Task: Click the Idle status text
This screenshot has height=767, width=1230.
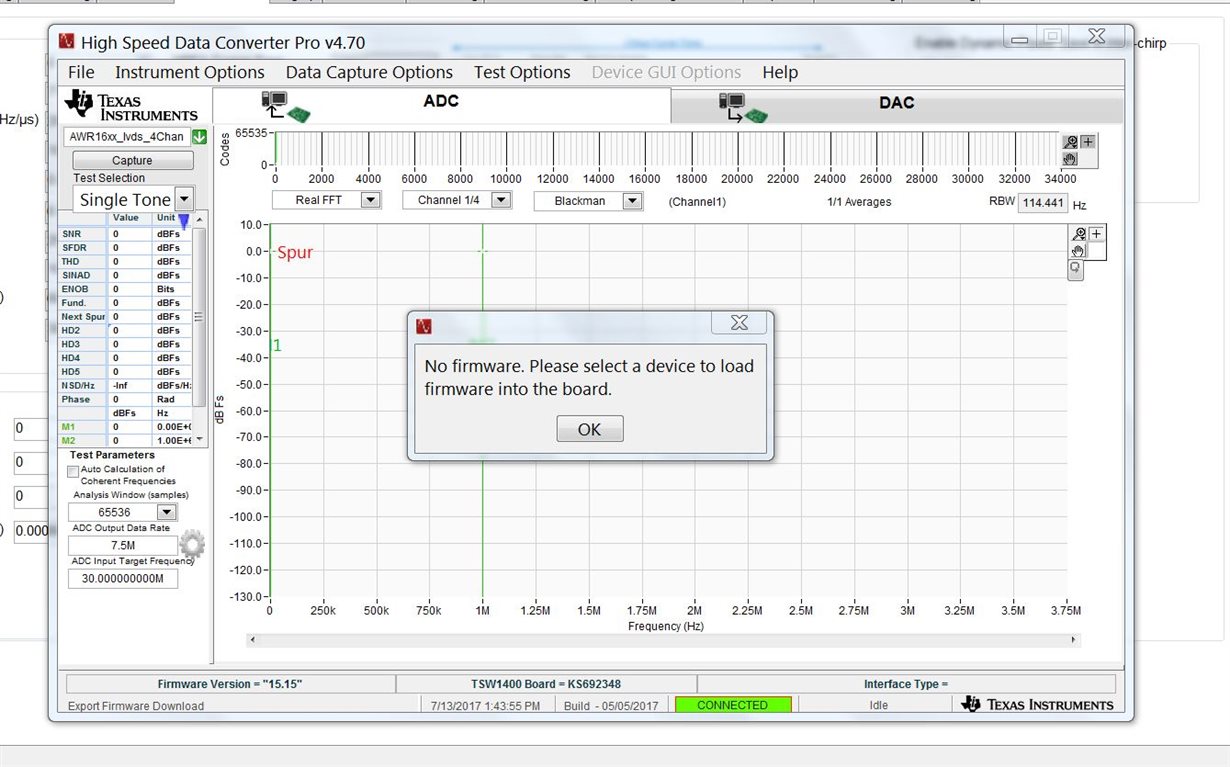Action: 879,705
